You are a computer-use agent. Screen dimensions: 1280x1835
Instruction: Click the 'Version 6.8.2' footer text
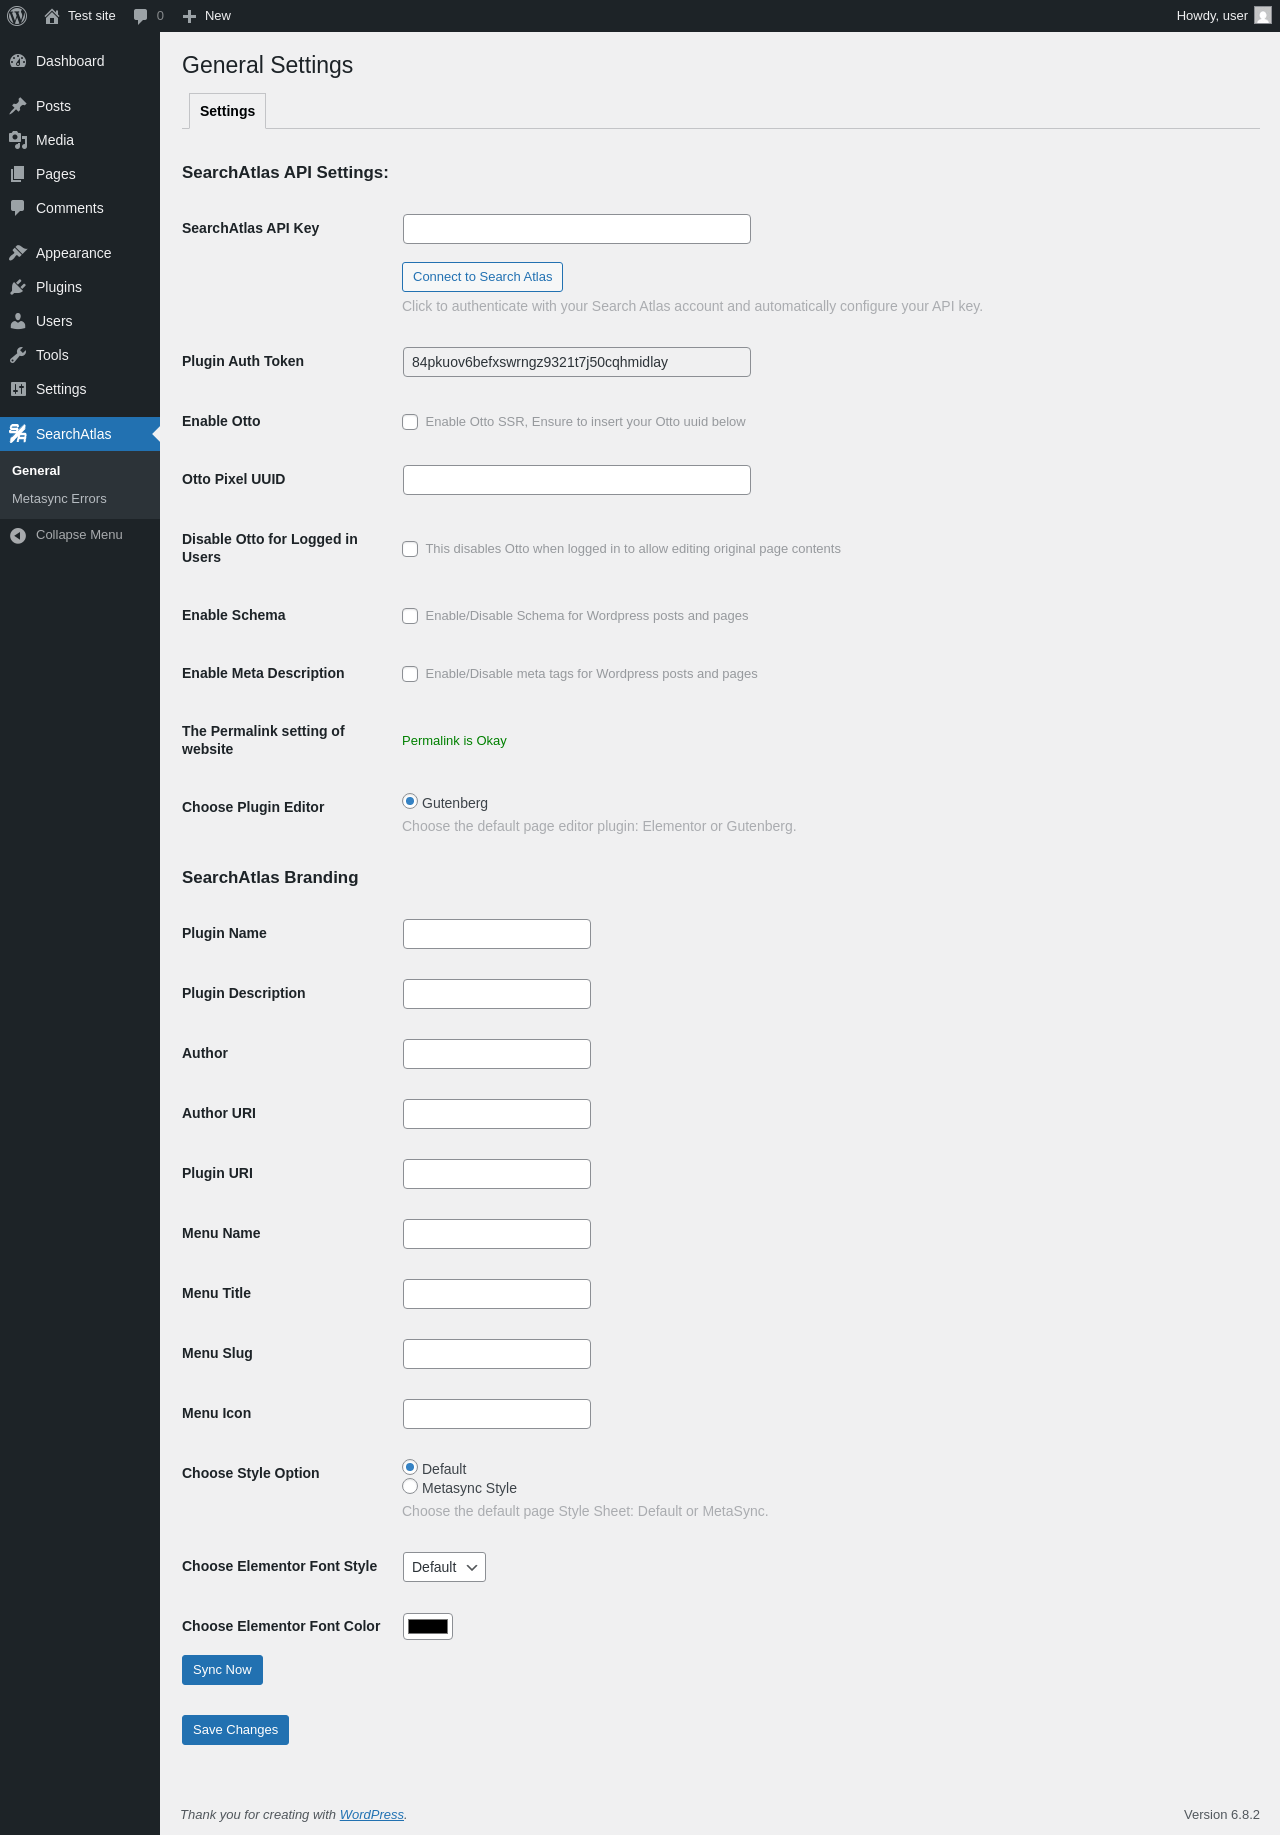[1221, 1814]
